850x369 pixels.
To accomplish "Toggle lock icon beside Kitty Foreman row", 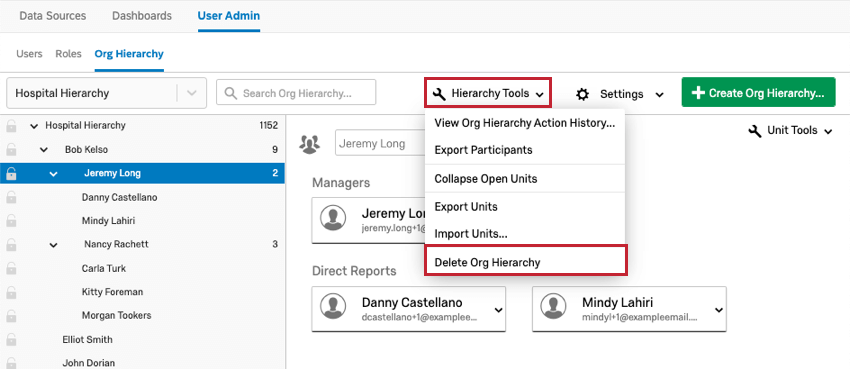I will tap(11, 292).
